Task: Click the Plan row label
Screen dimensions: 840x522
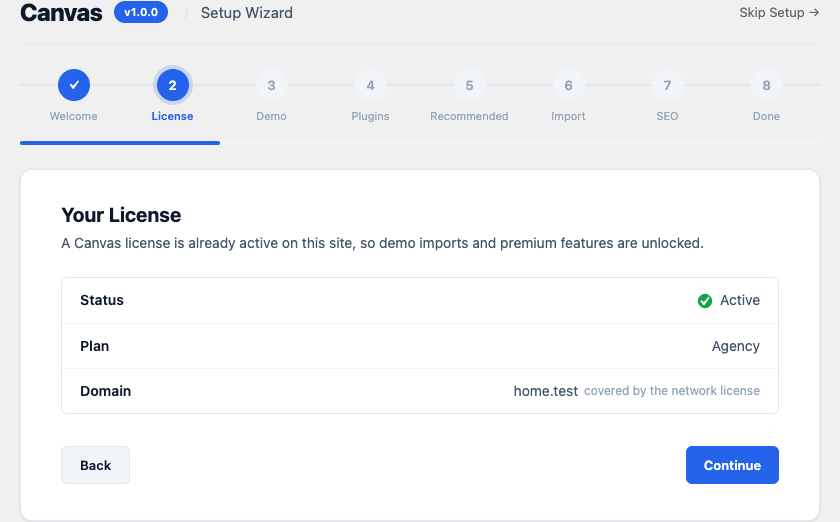Action: 95,346
